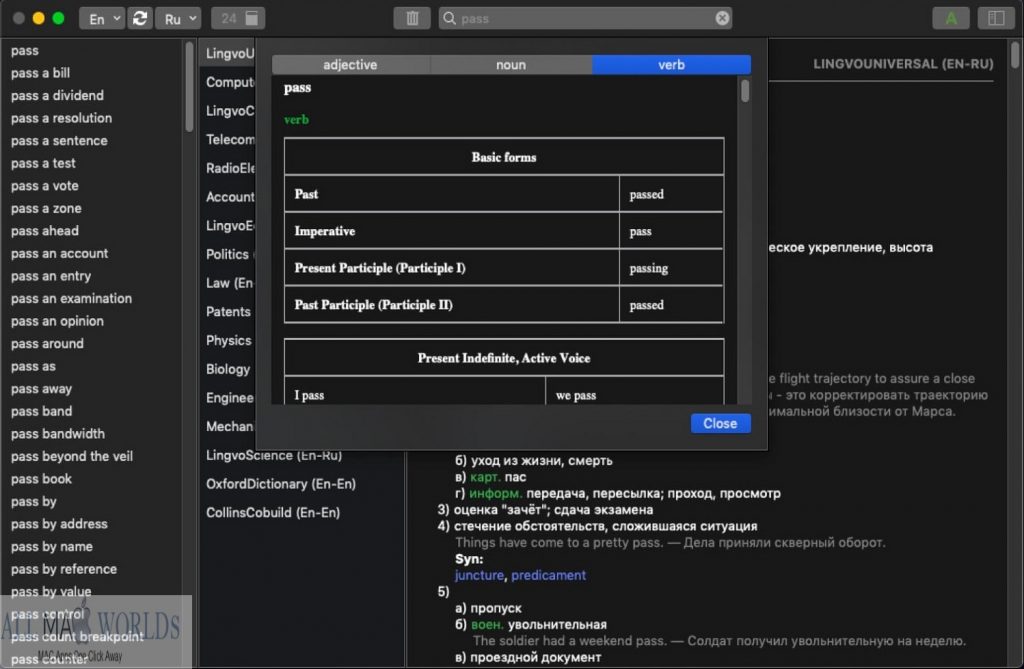Click the green A font button

[x=950, y=18]
